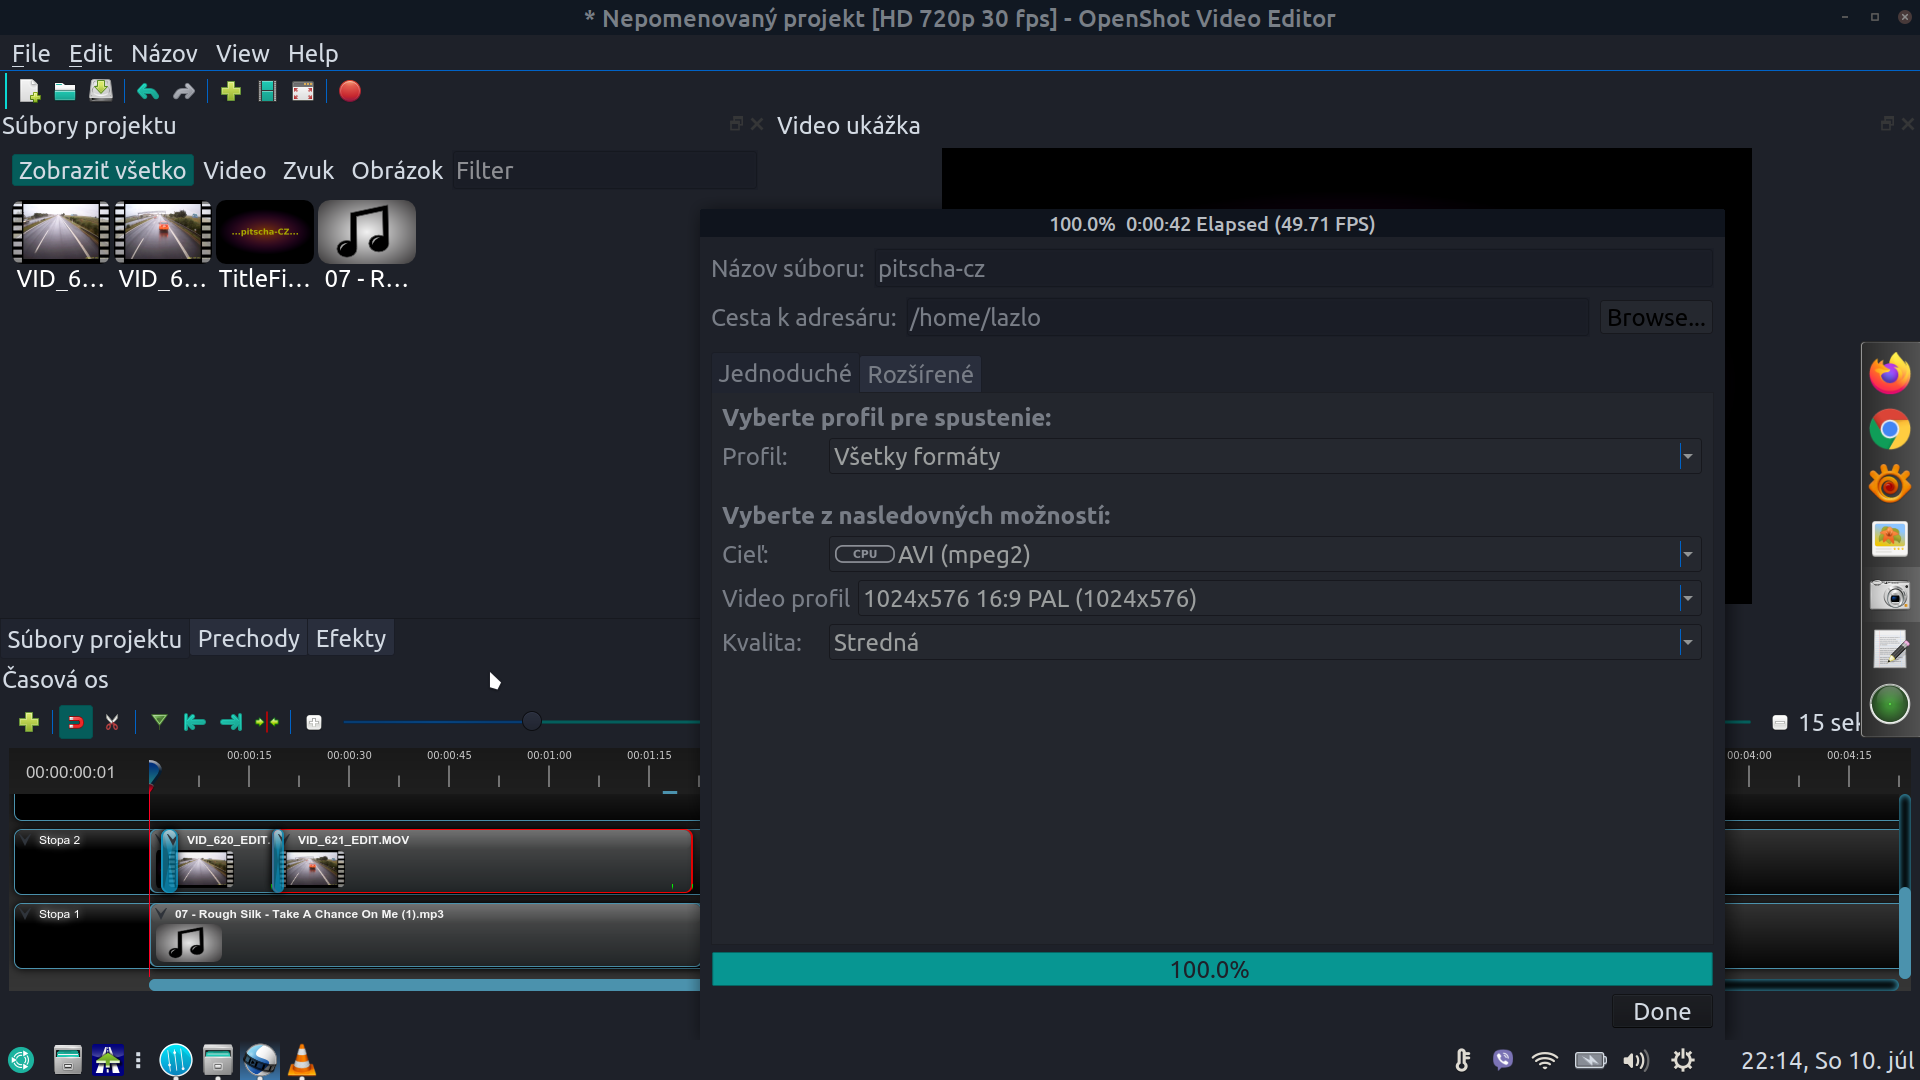This screenshot has height=1080, width=1920.
Task: Jump to next marker arrow icon
Action: 231,722
